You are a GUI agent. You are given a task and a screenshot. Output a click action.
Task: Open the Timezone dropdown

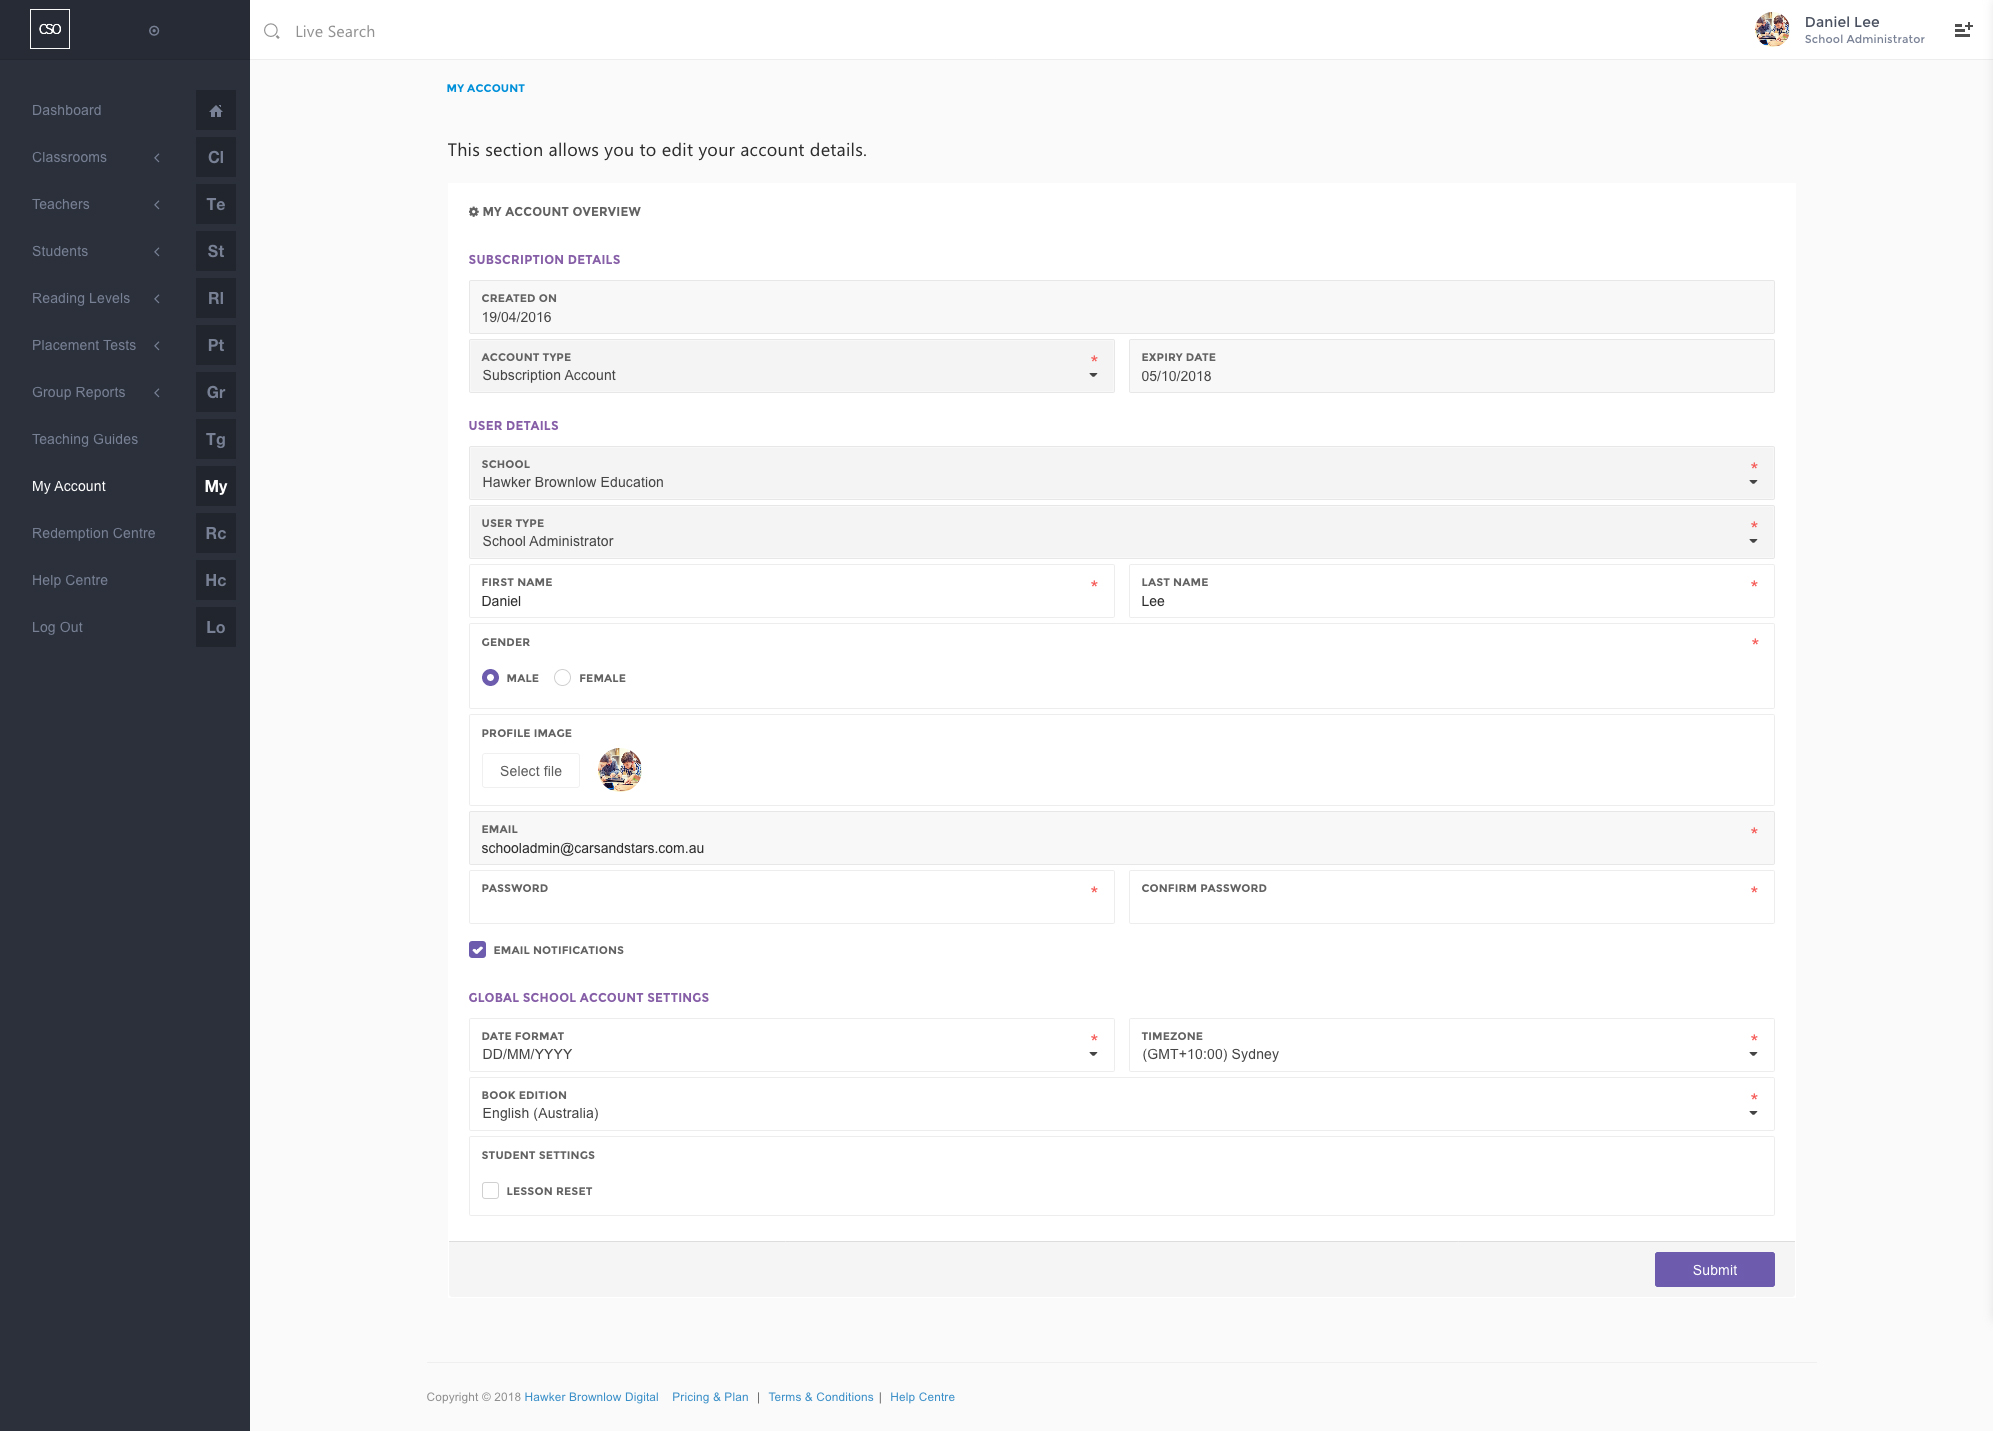1450,1054
